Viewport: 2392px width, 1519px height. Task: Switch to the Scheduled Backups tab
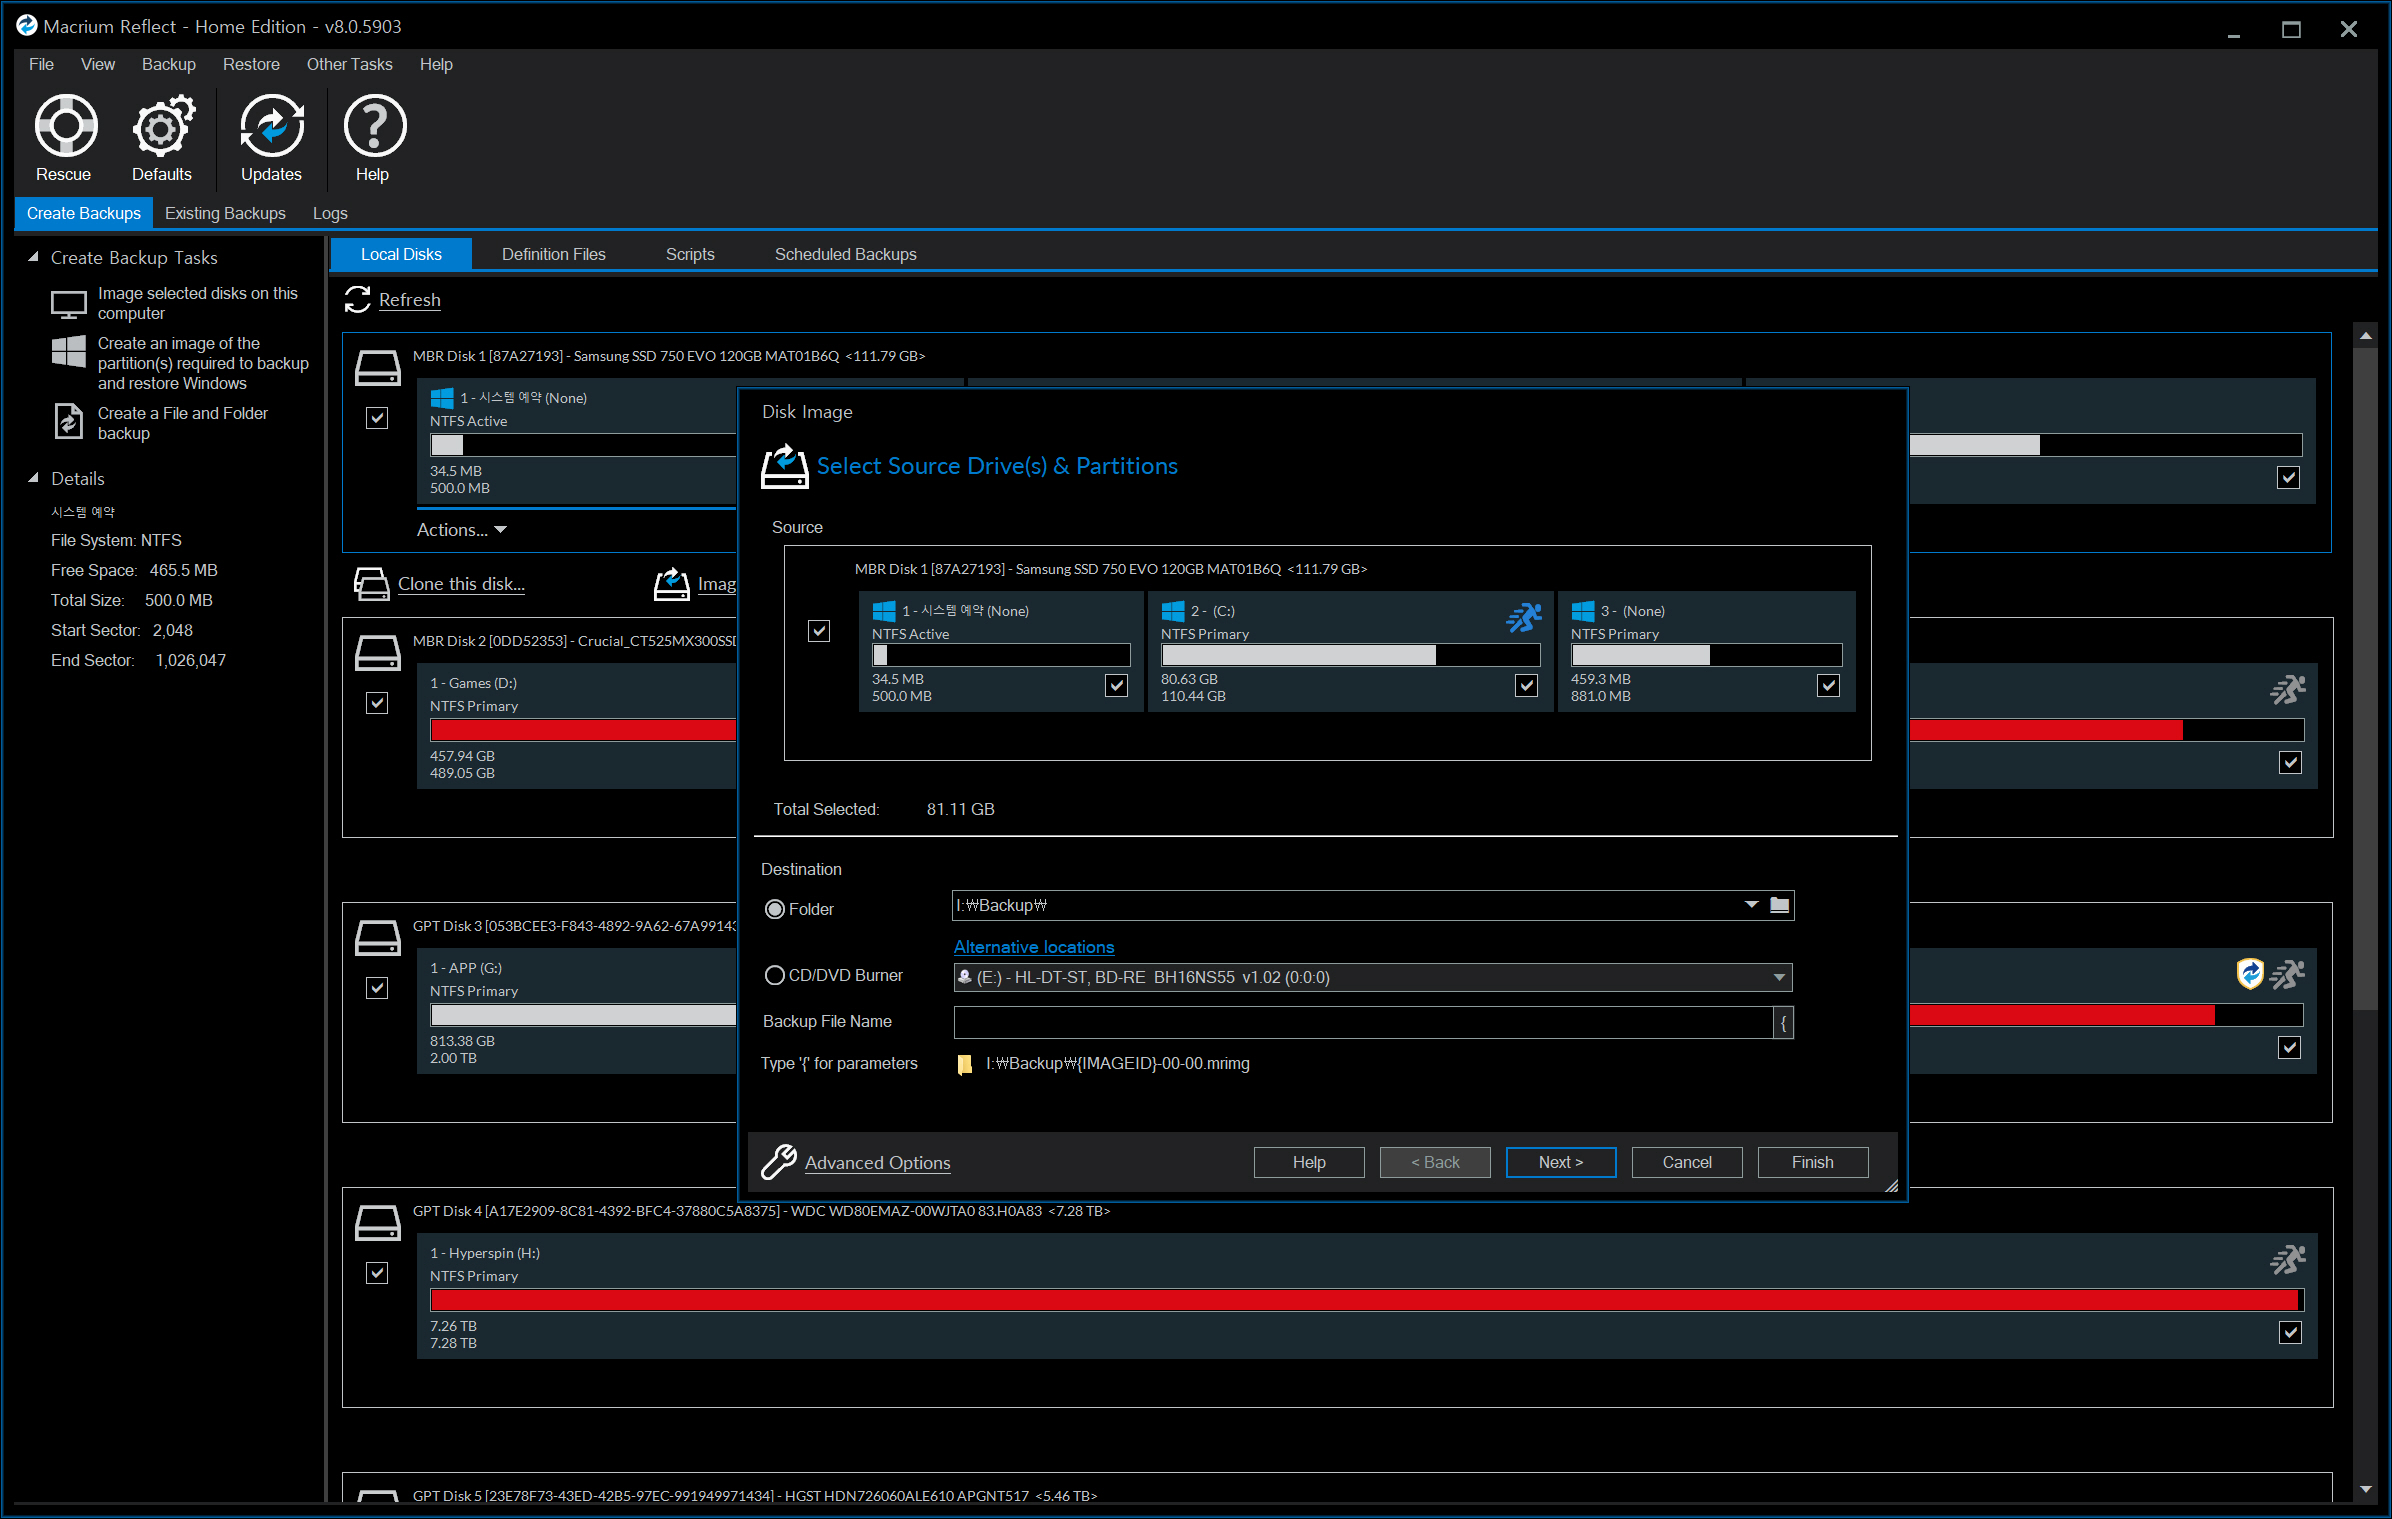[x=845, y=254]
